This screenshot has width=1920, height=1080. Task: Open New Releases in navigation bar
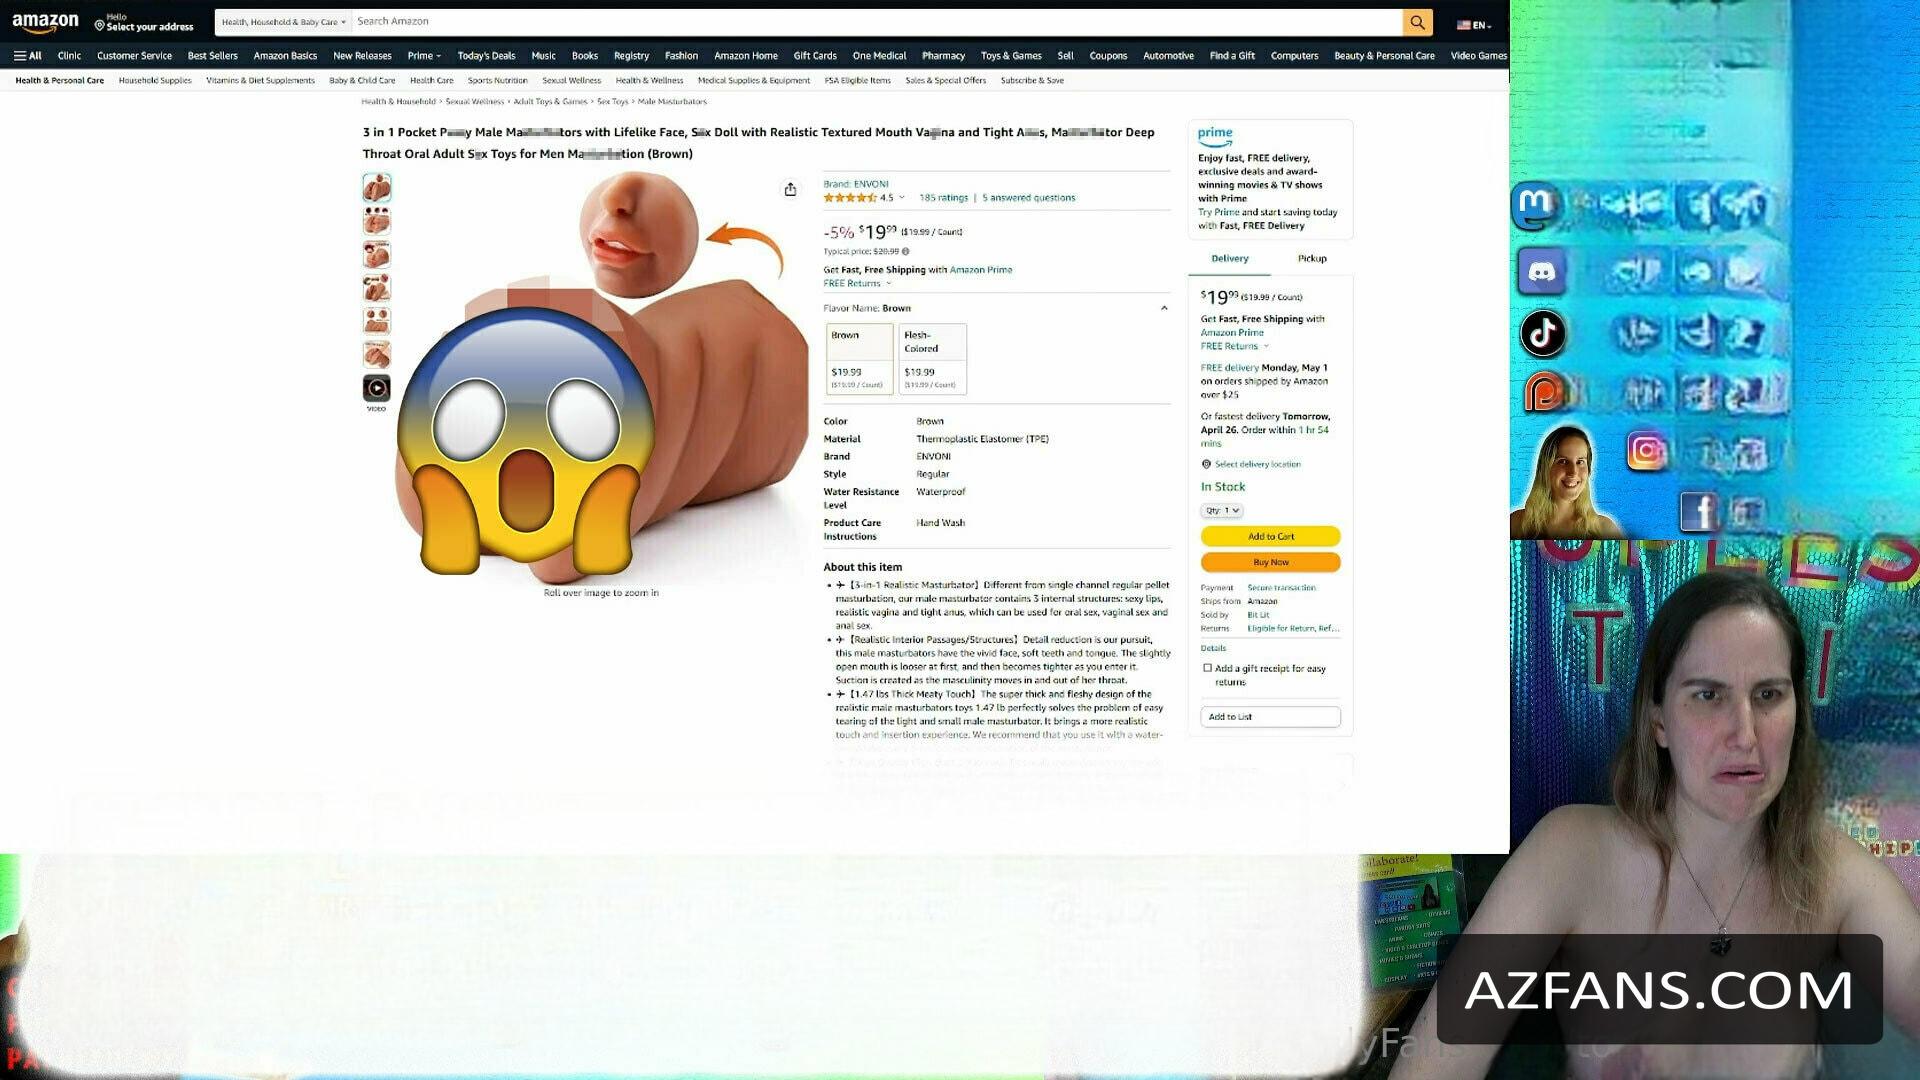(362, 56)
